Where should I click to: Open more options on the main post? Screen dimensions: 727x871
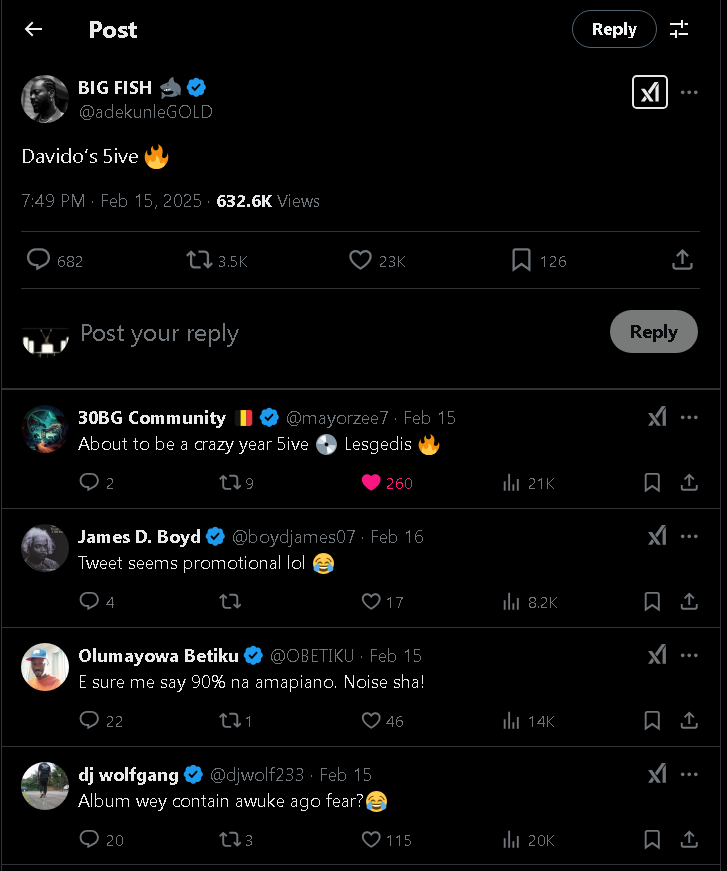pos(689,92)
